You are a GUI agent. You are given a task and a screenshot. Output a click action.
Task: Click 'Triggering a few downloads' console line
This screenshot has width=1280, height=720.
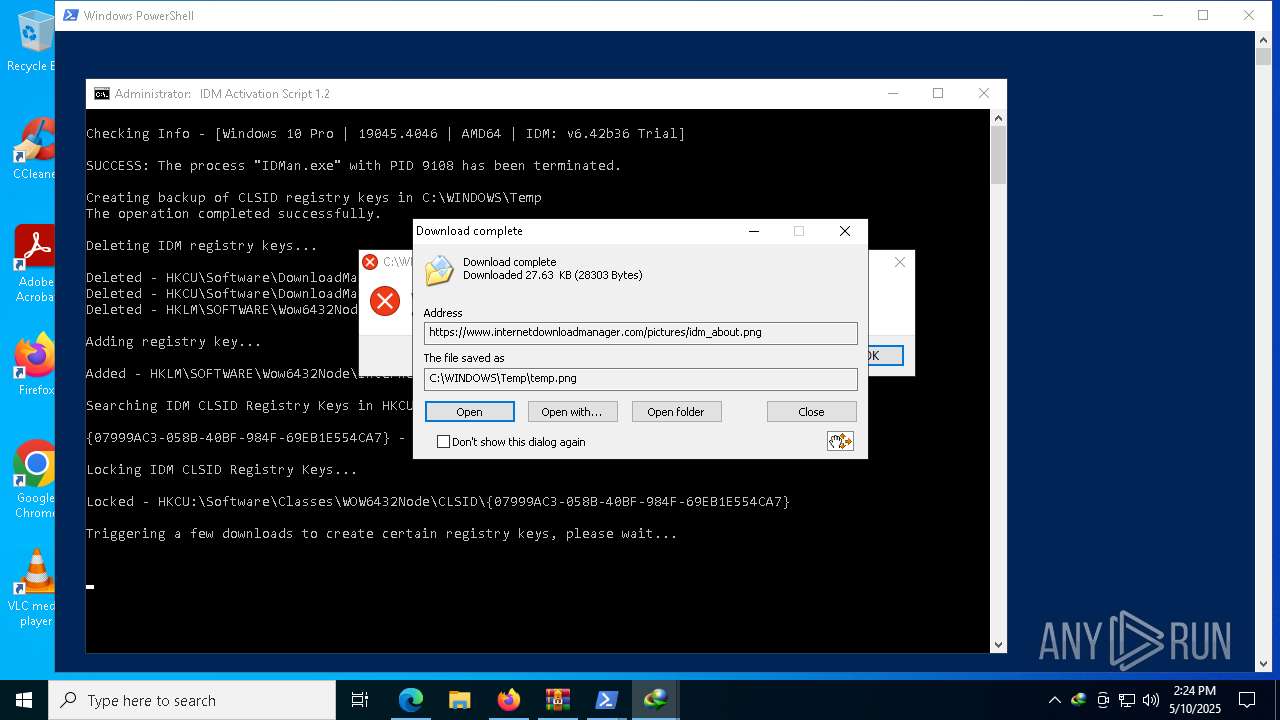[x=382, y=534]
